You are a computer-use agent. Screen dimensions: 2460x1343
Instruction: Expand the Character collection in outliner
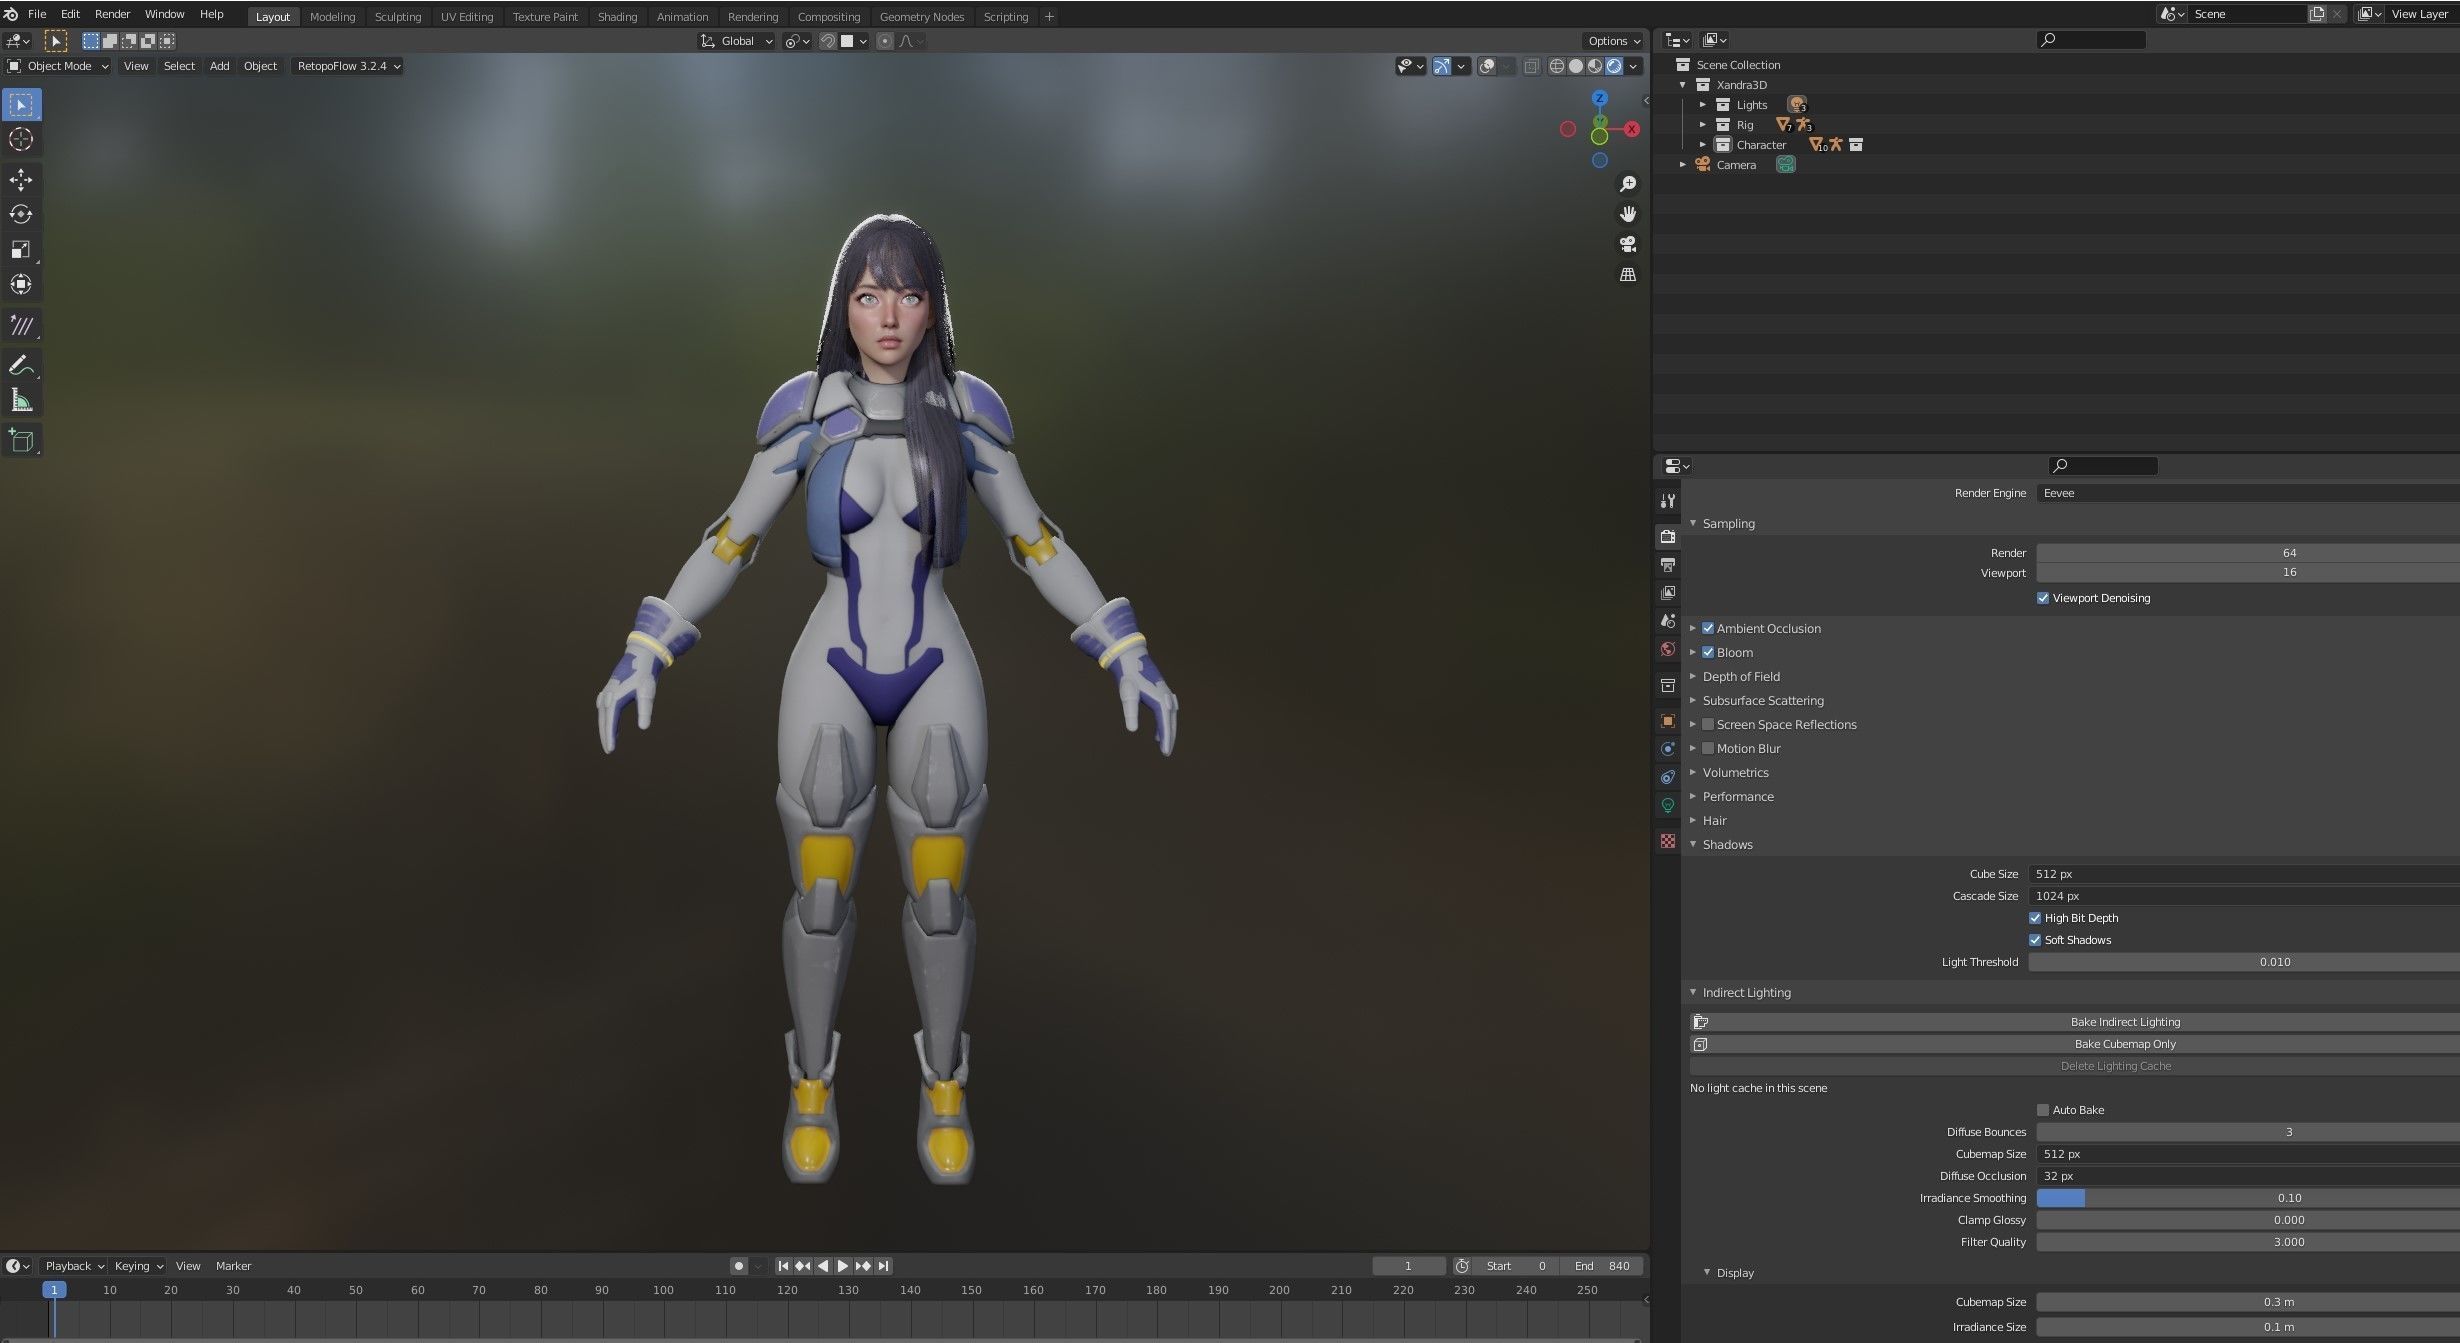tap(1703, 145)
